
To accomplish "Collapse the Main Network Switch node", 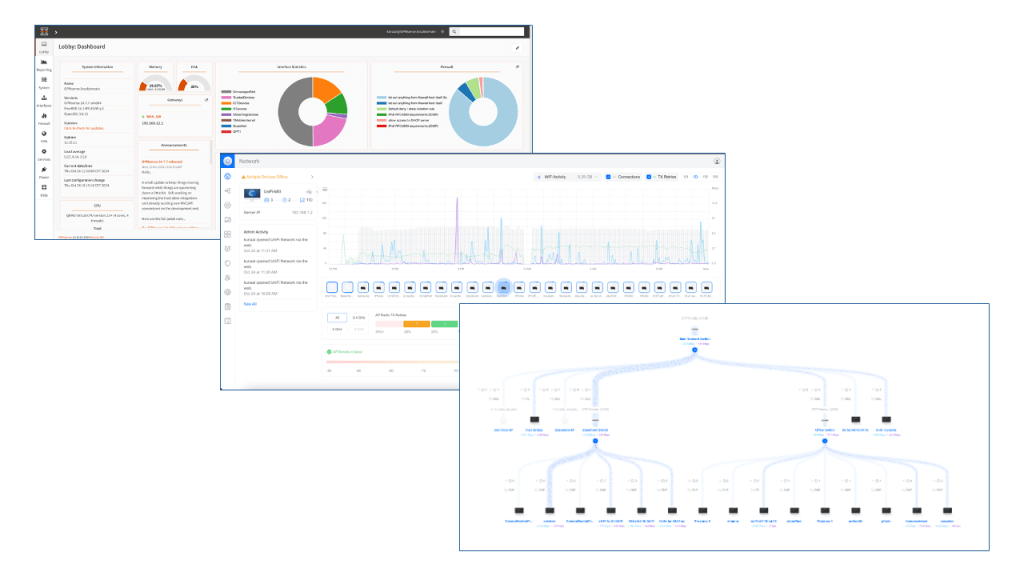I will point(694,349).
